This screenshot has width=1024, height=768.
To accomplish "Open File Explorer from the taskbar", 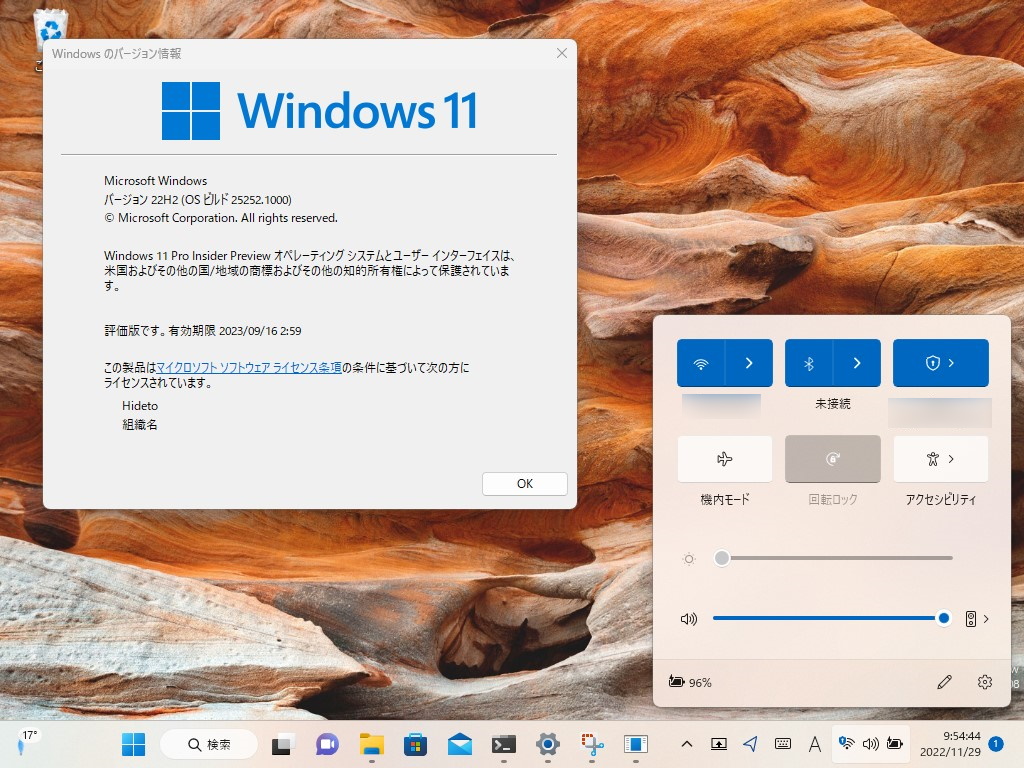I will pyautogui.click(x=371, y=745).
